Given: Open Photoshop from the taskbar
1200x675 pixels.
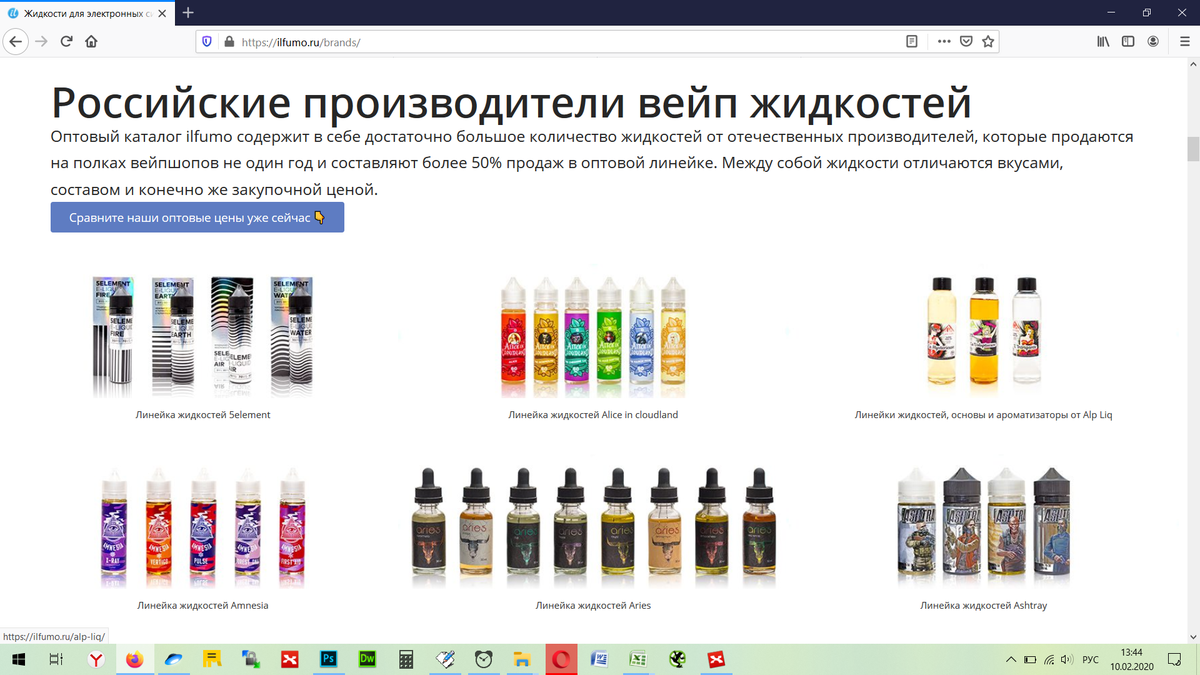Looking at the screenshot, I should coord(327,659).
